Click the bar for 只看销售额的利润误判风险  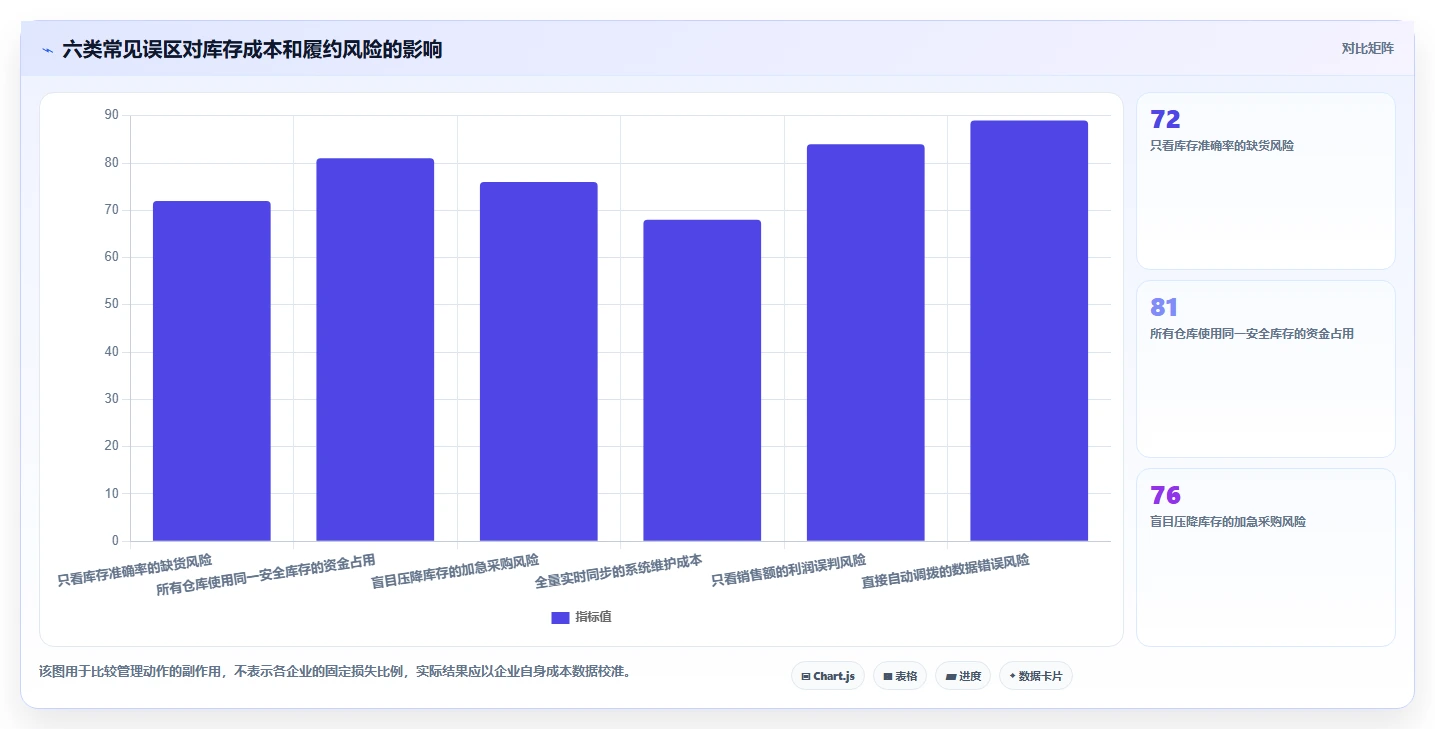866,343
